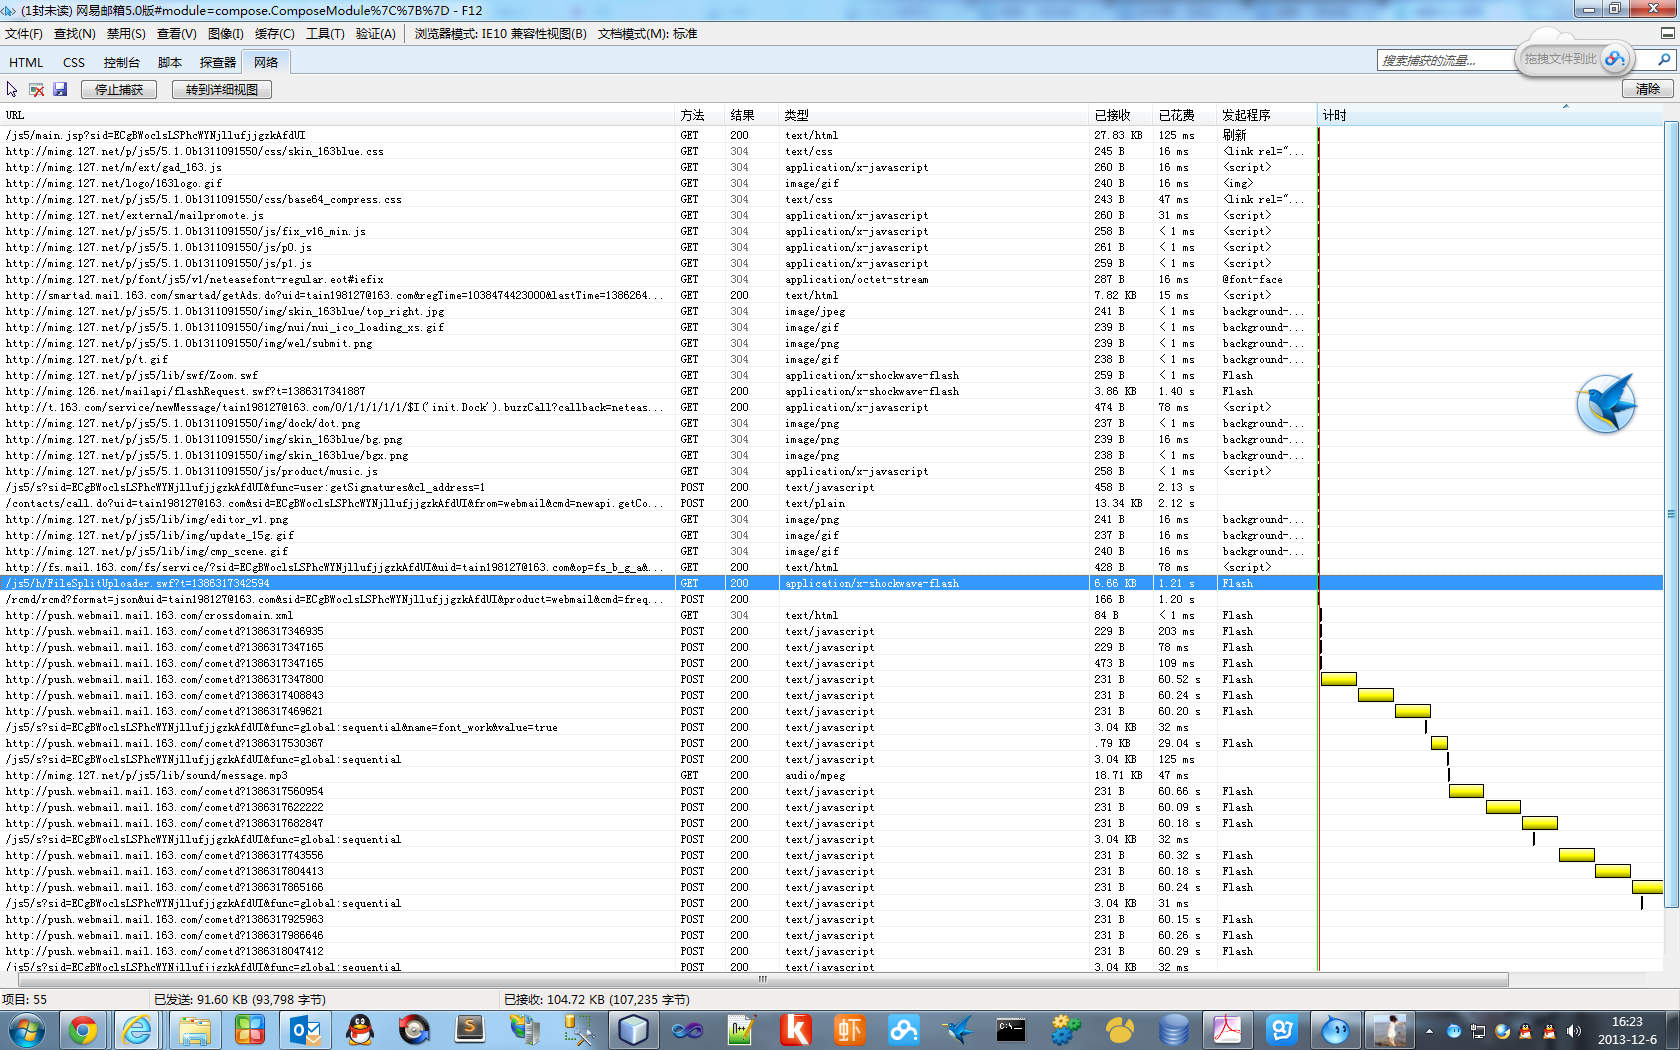Image resolution: width=1680 pixels, height=1050 pixels.
Task: Open the red K application in taskbar
Action: [x=795, y=1029]
